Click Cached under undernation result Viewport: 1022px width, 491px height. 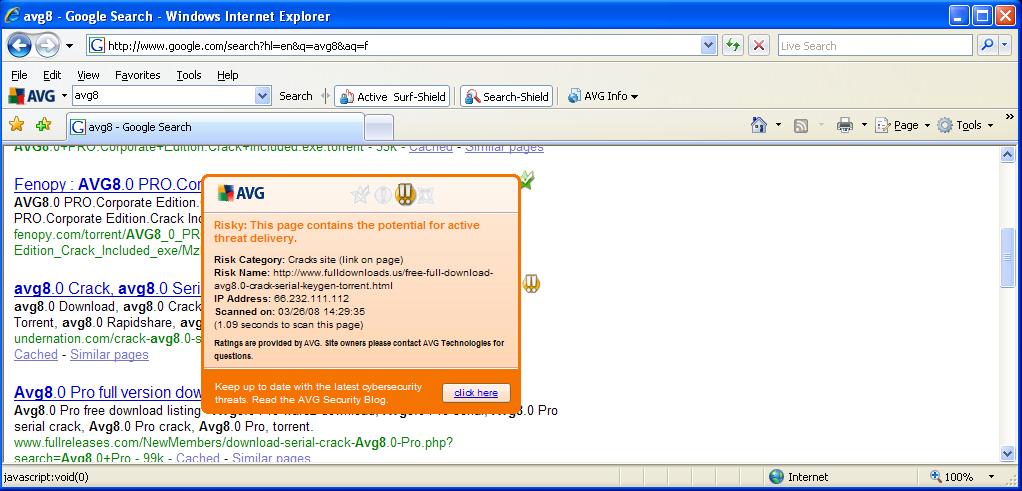coord(36,355)
